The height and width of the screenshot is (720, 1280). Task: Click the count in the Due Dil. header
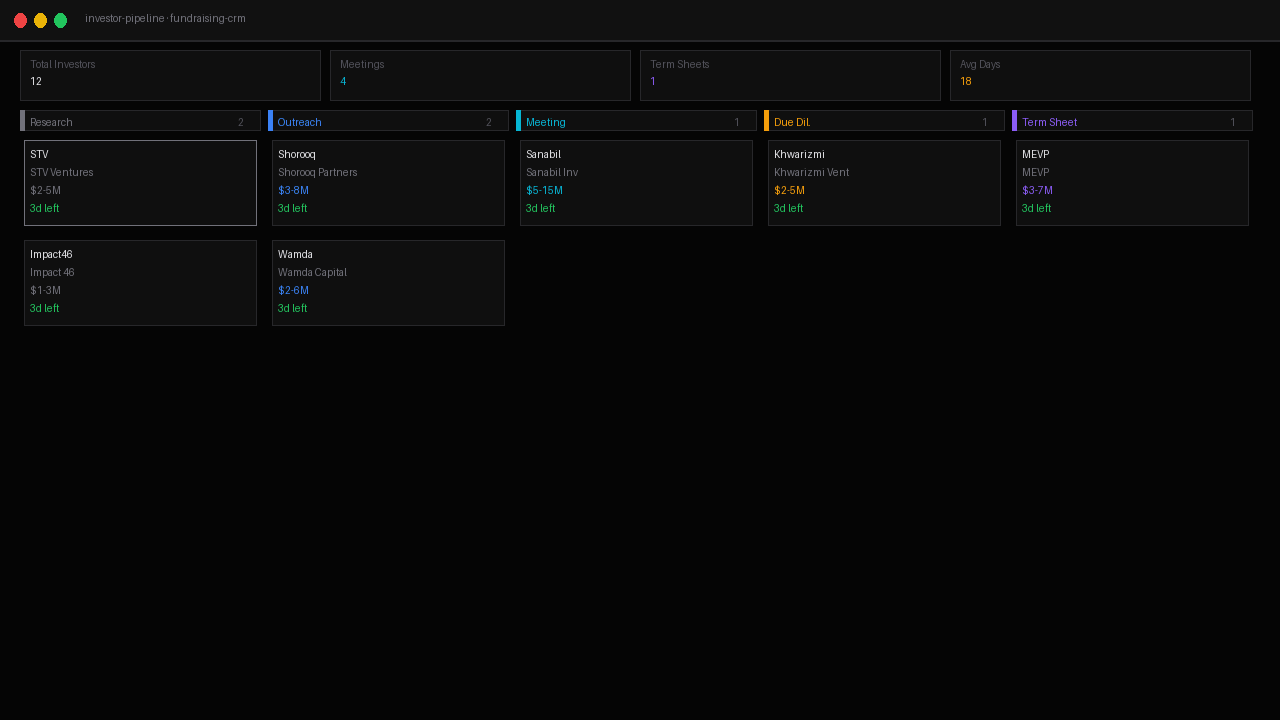point(984,122)
